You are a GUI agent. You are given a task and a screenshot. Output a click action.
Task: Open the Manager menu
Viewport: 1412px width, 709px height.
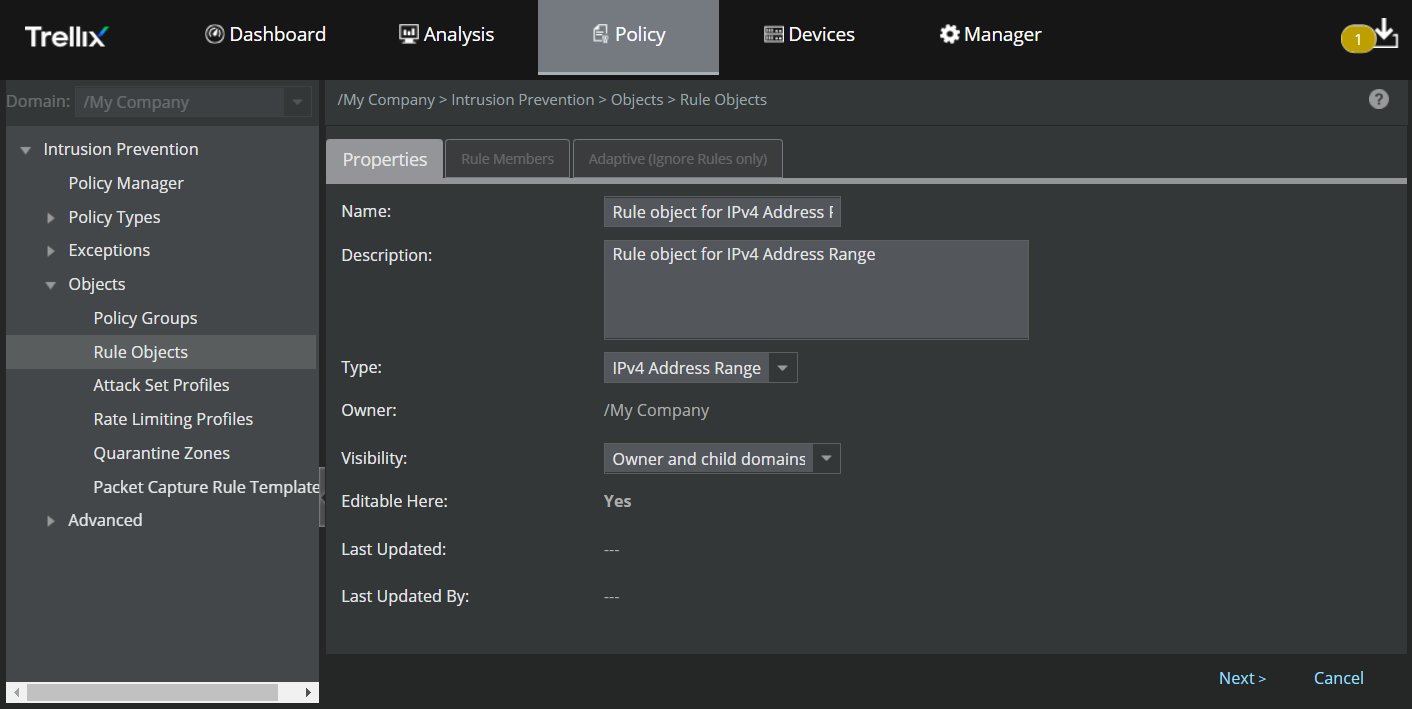[x=990, y=35]
